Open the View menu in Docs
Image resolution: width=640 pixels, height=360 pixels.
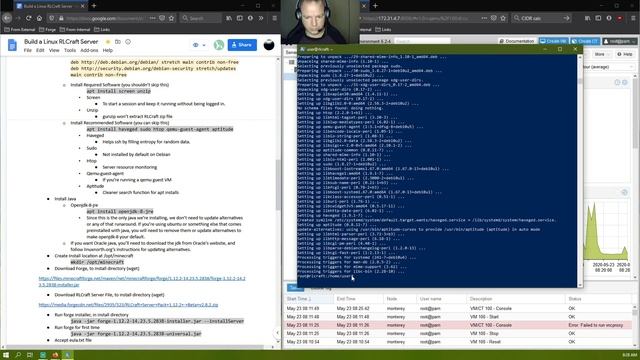(54, 50)
